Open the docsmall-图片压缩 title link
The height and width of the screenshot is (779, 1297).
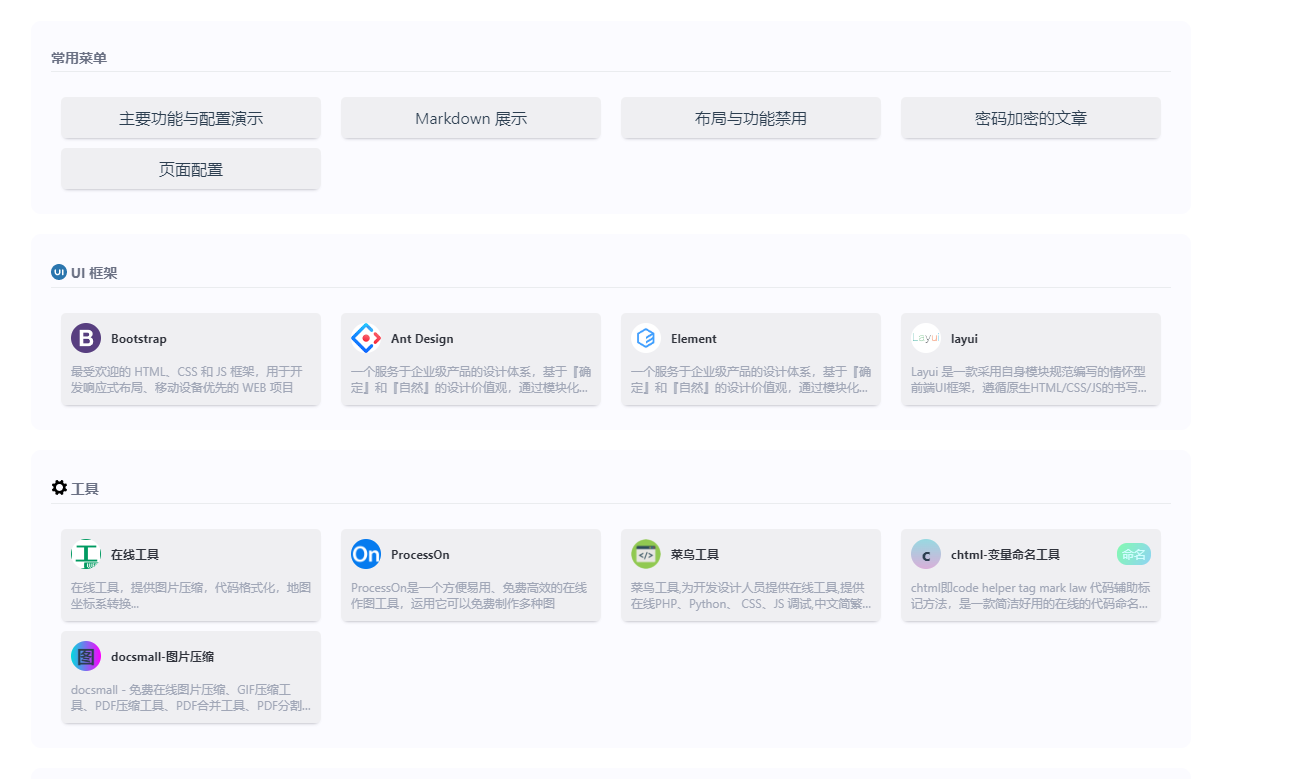point(162,657)
